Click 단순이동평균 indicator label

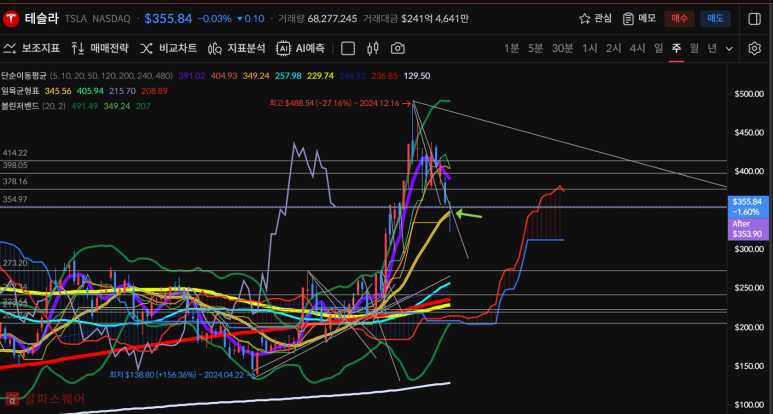point(24,76)
